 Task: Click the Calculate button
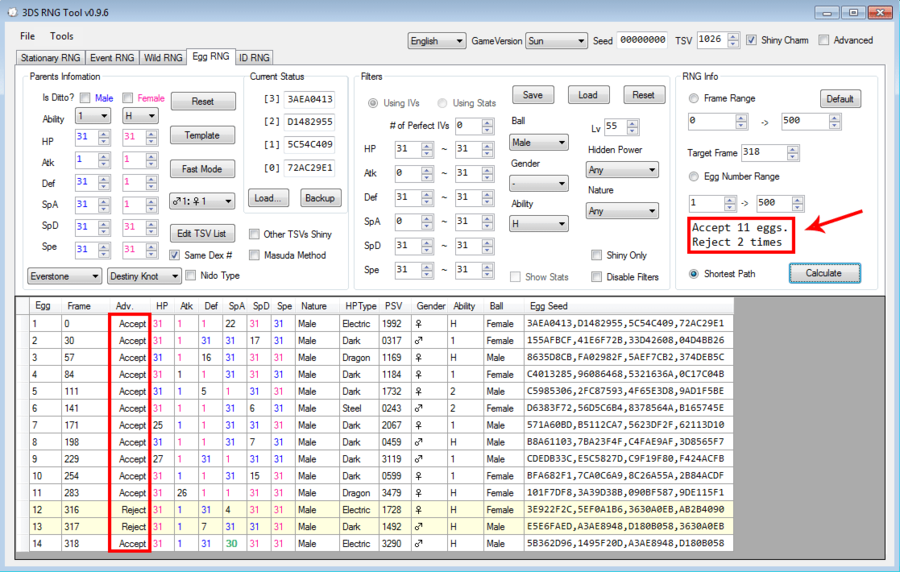tap(824, 273)
